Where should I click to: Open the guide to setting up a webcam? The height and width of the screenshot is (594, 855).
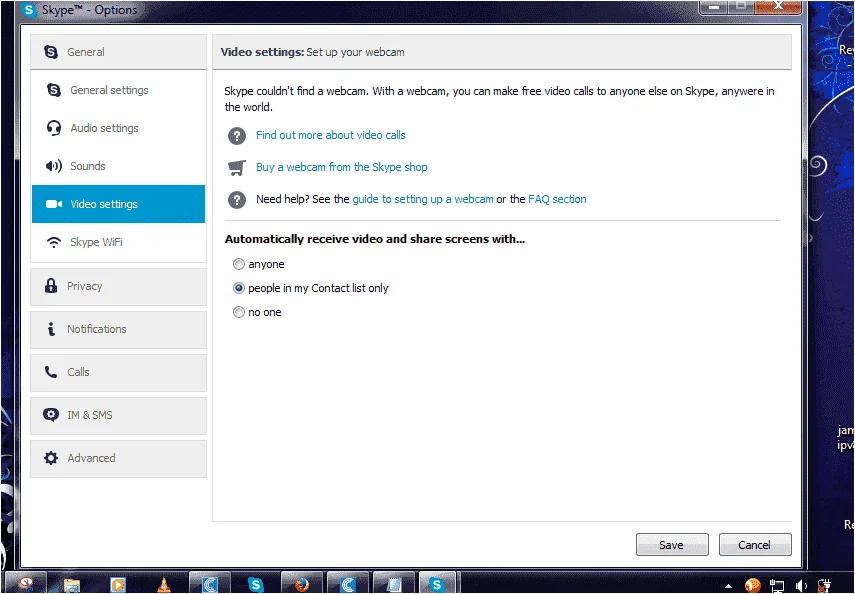(423, 199)
